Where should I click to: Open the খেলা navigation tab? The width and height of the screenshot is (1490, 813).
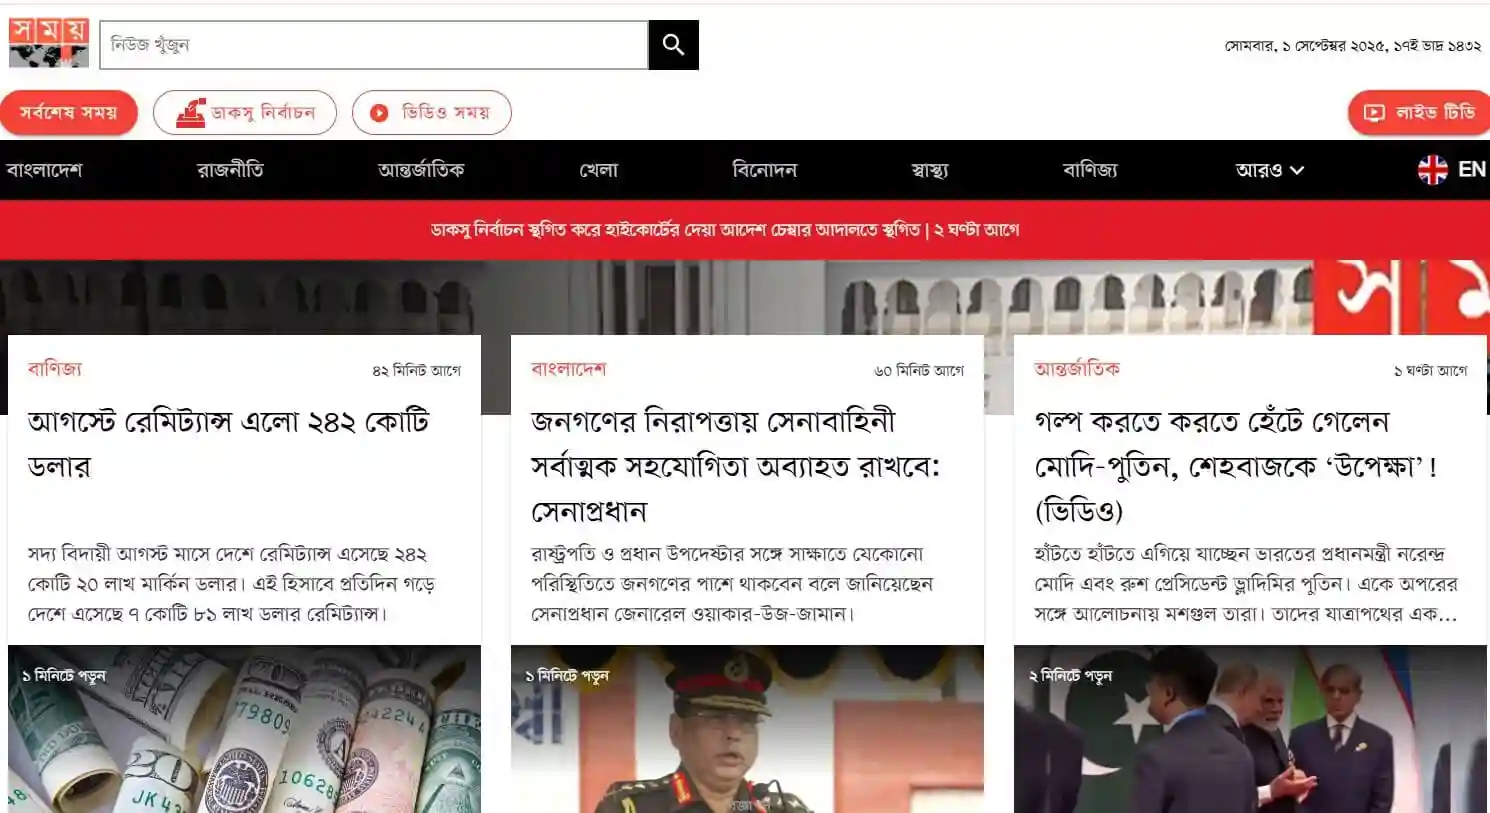pos(599,169)
